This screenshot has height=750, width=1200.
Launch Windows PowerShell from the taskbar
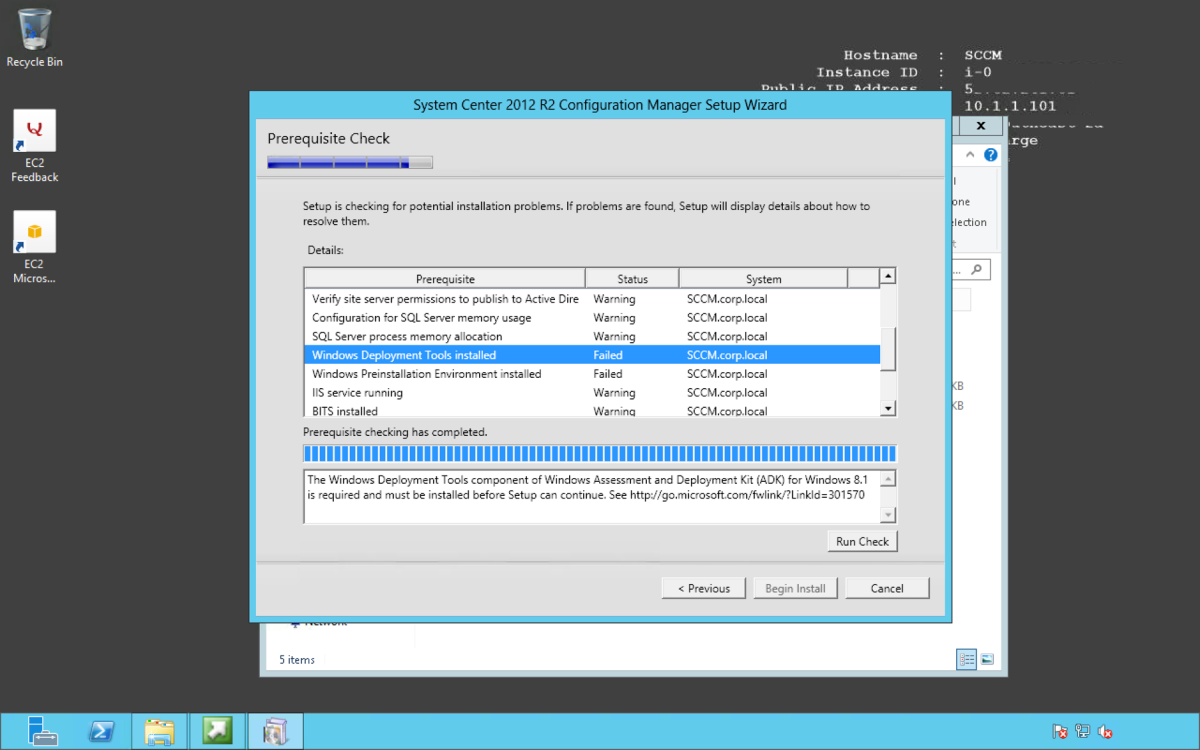click(101, 731)
